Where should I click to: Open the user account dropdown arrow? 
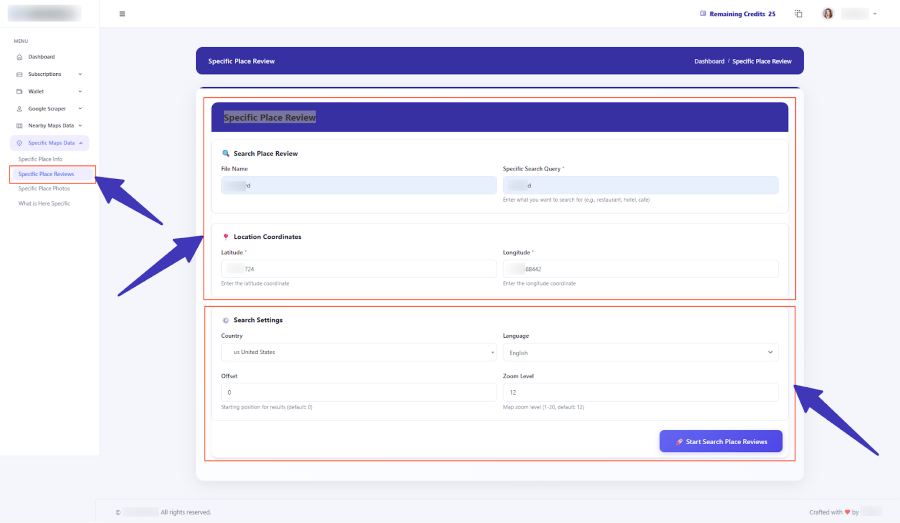(875, 14)
